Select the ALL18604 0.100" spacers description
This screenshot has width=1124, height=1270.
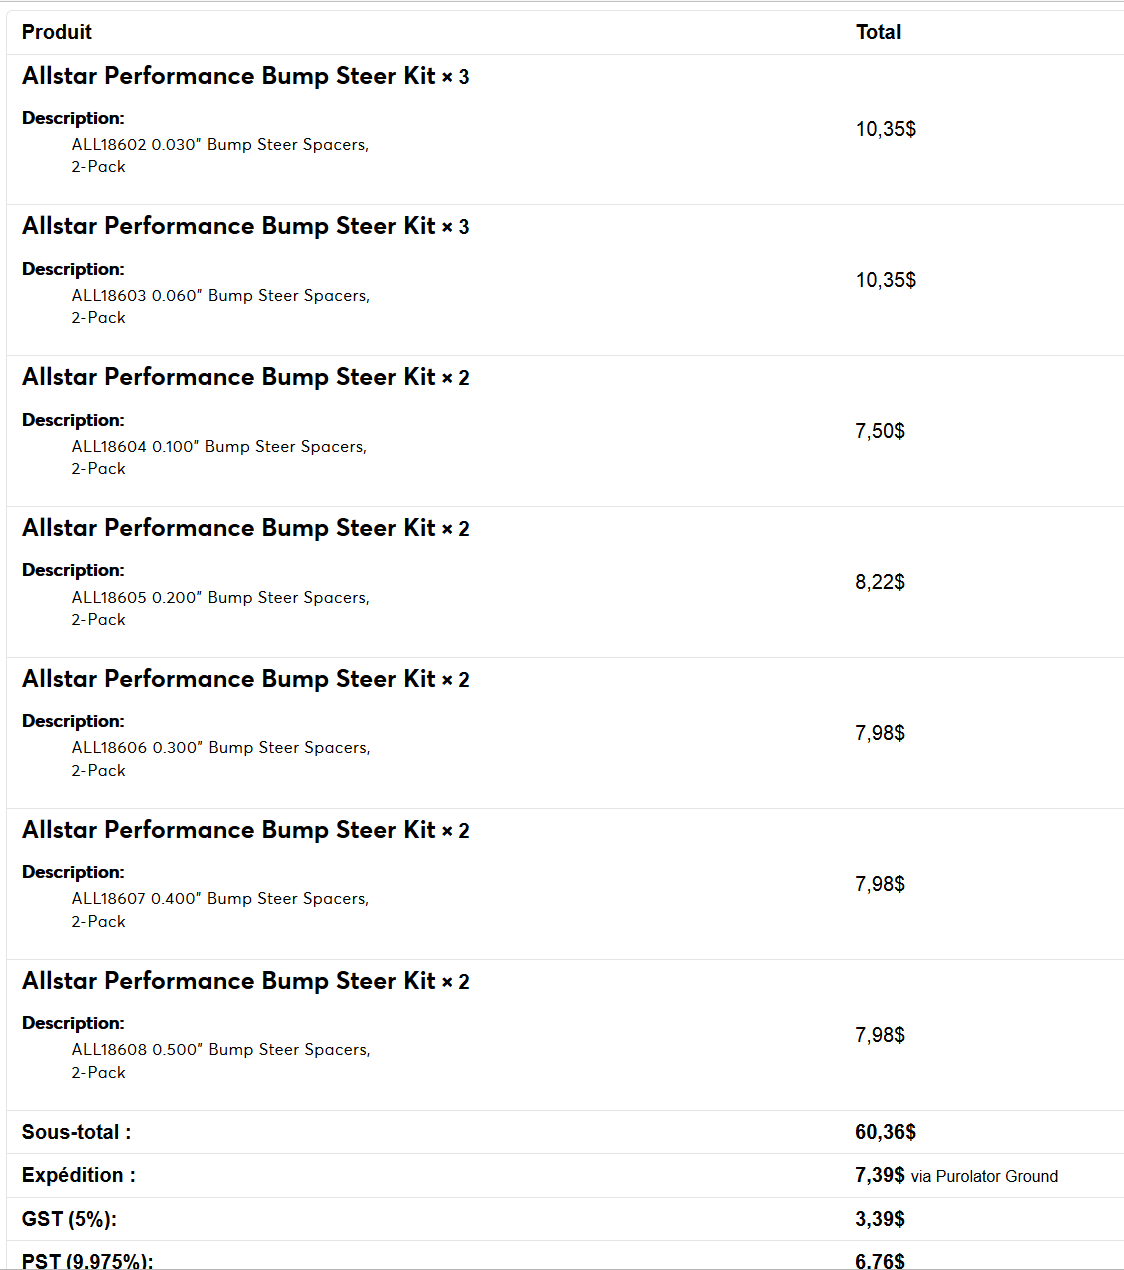point(219,457)
